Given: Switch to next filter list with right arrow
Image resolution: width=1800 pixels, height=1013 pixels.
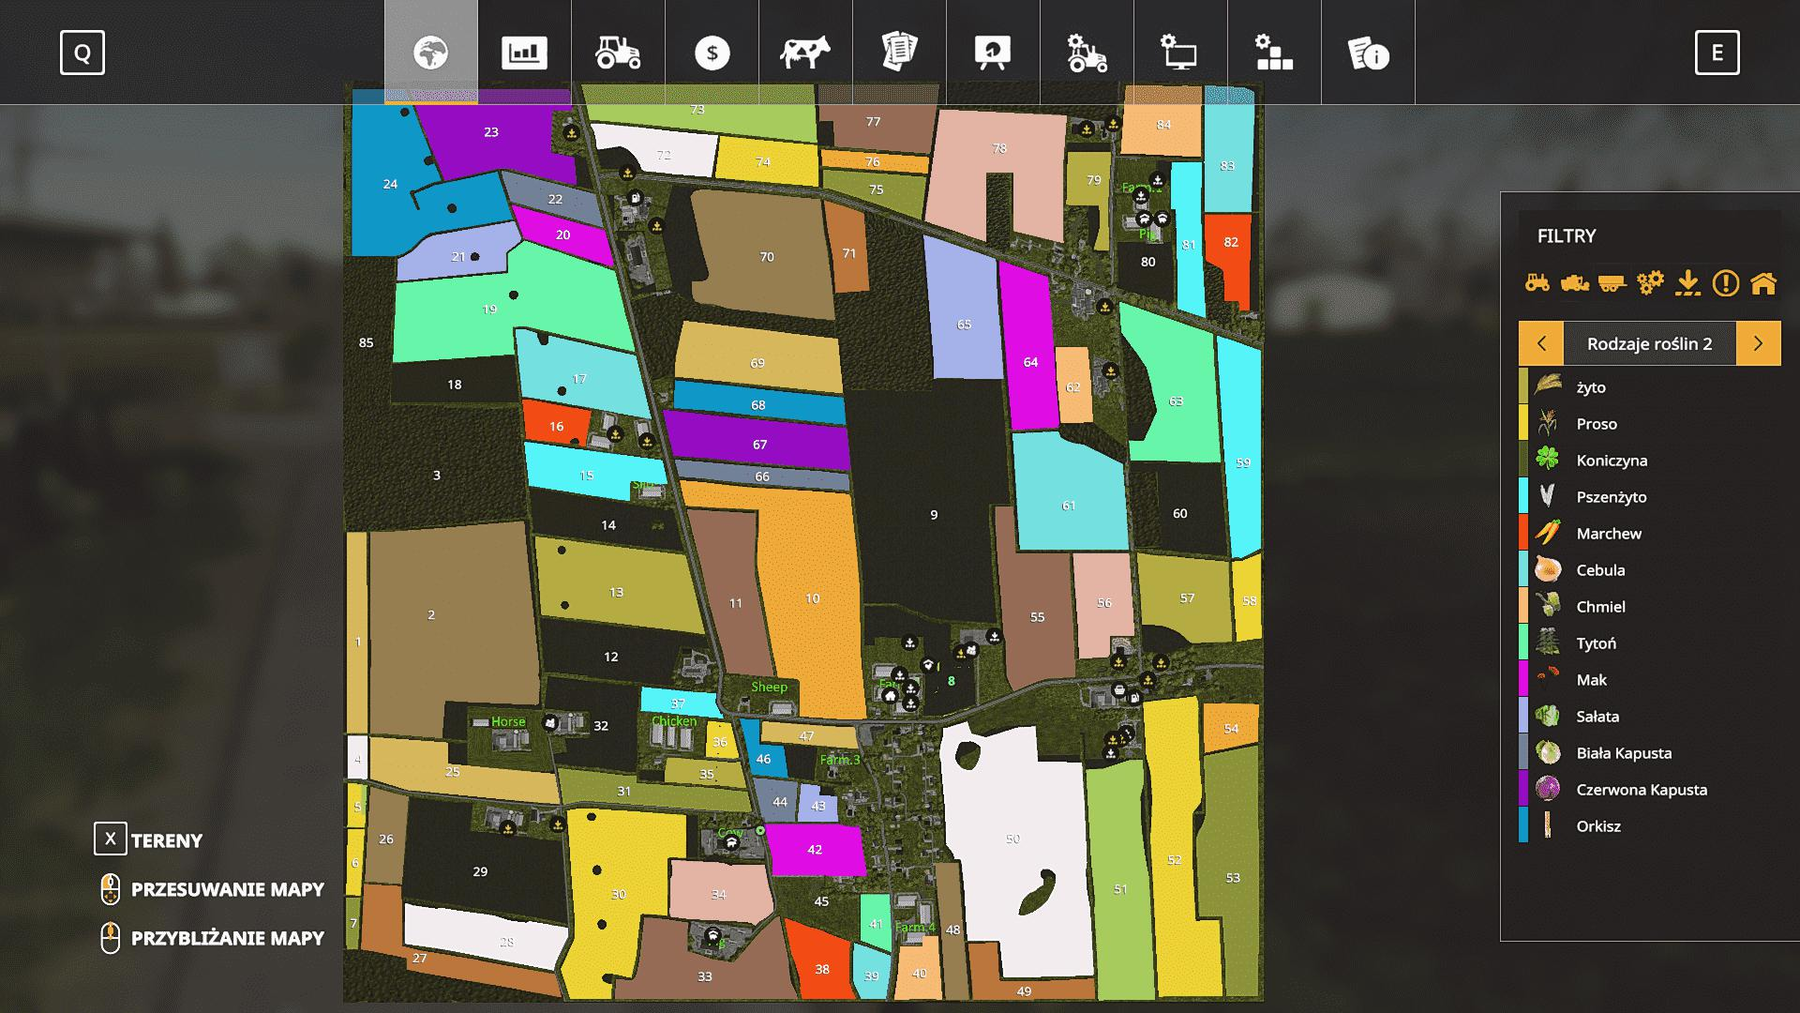Looking at the screenshot, I should point(1758,343).
